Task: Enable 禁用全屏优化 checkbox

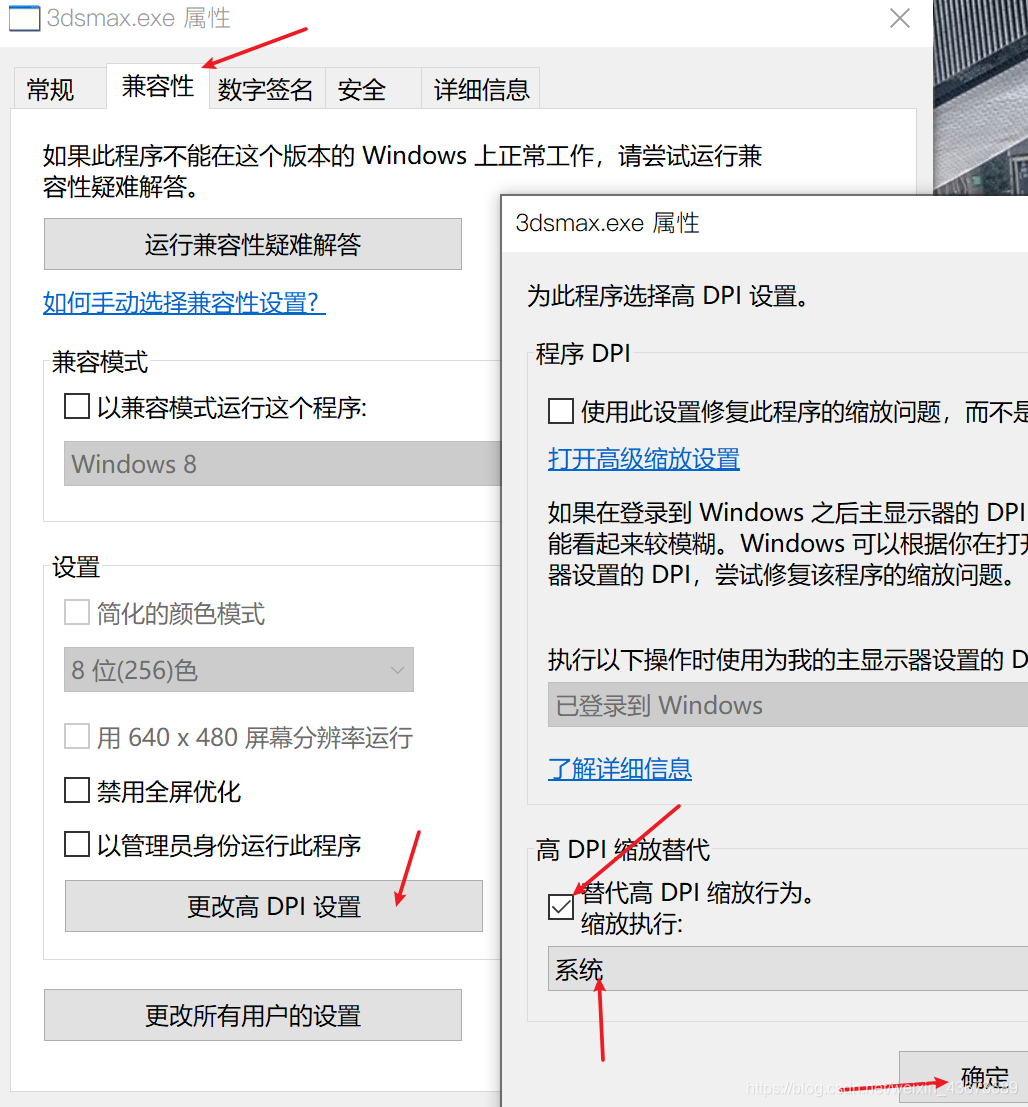Action: [77, 791]
